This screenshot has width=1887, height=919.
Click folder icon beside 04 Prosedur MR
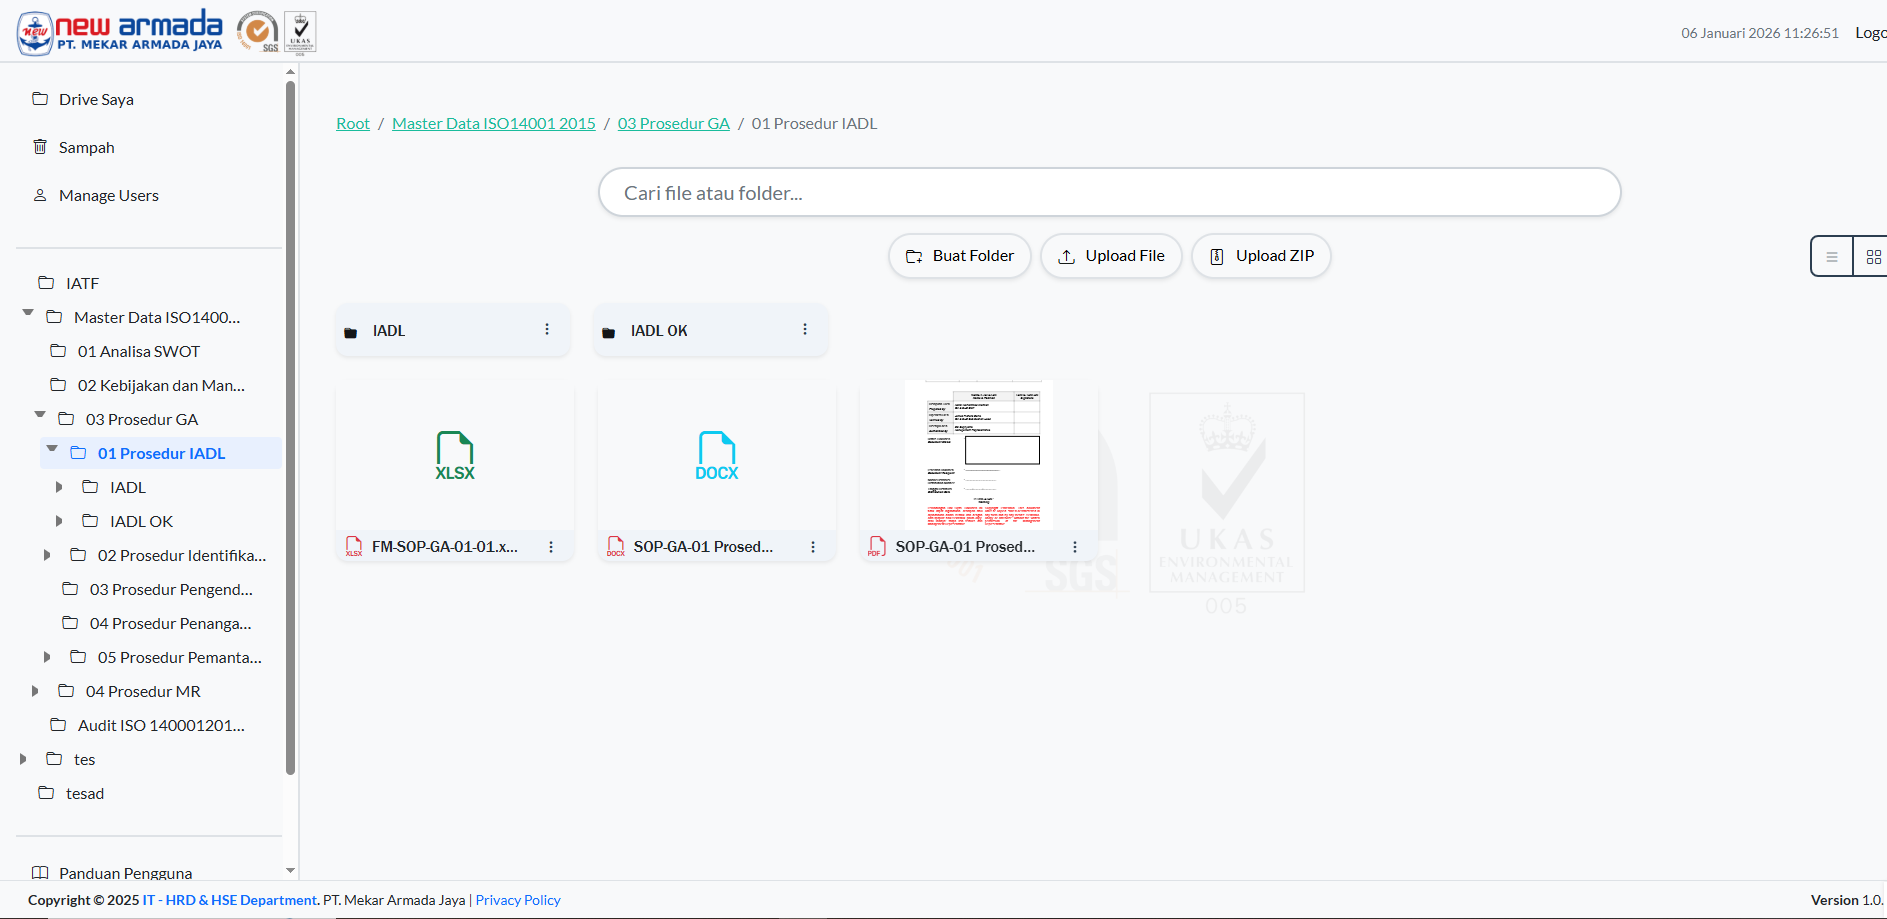pos(66,691)
